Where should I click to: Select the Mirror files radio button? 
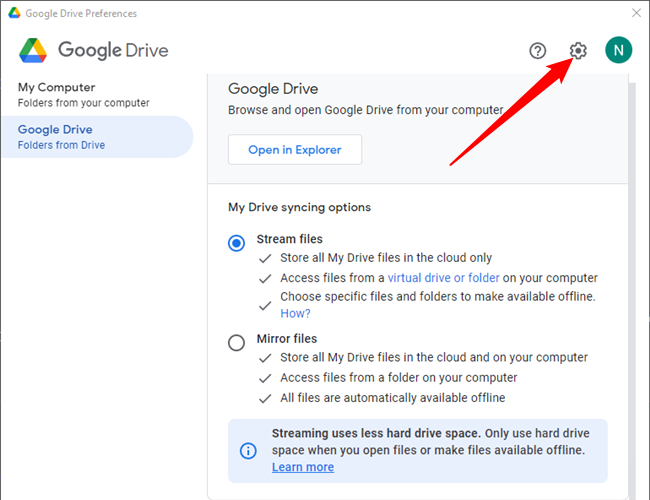click(237, 342)
